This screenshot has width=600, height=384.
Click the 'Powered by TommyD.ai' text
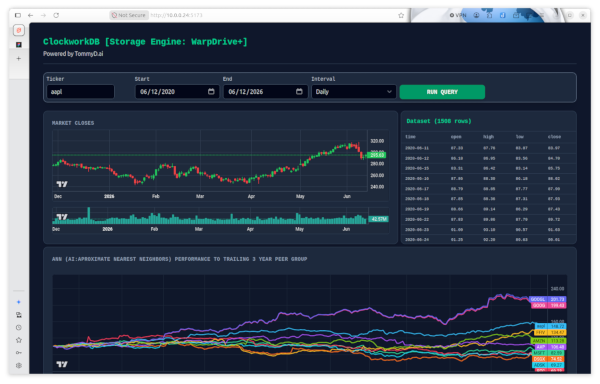(x=73, y=54)
